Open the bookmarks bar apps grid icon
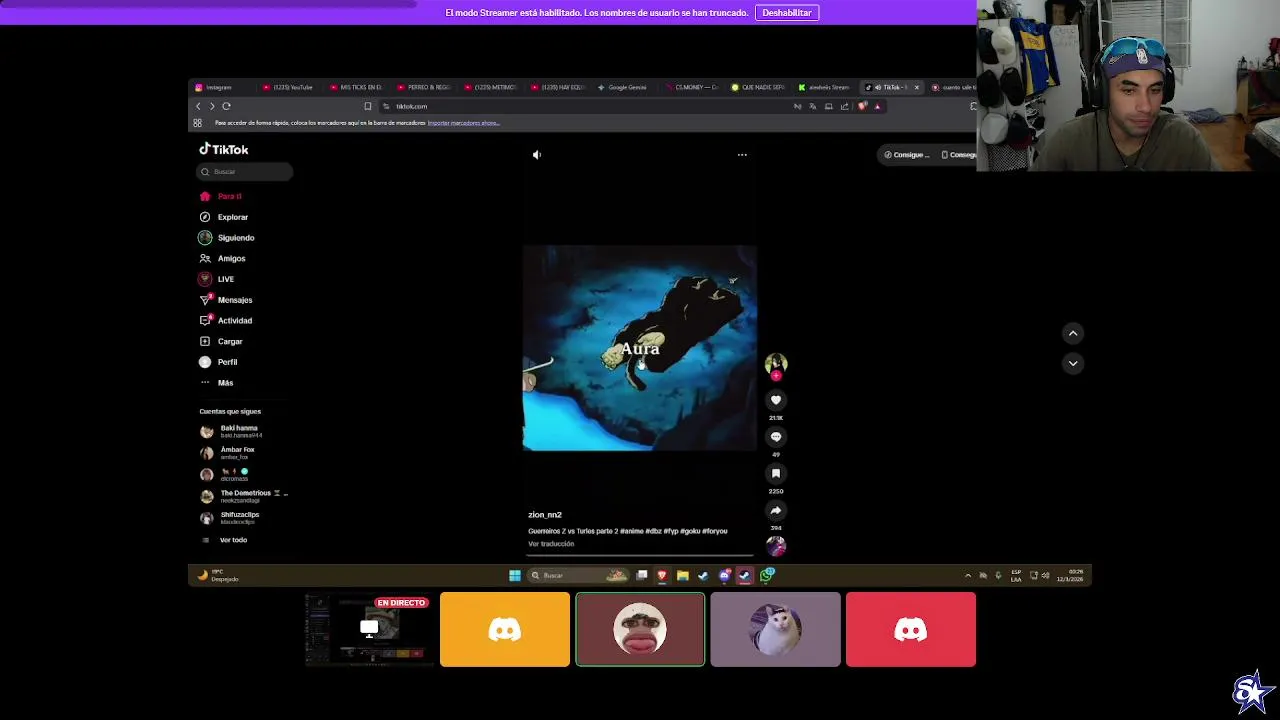Viewport: 1280px width, 720px height. [197, 123]
